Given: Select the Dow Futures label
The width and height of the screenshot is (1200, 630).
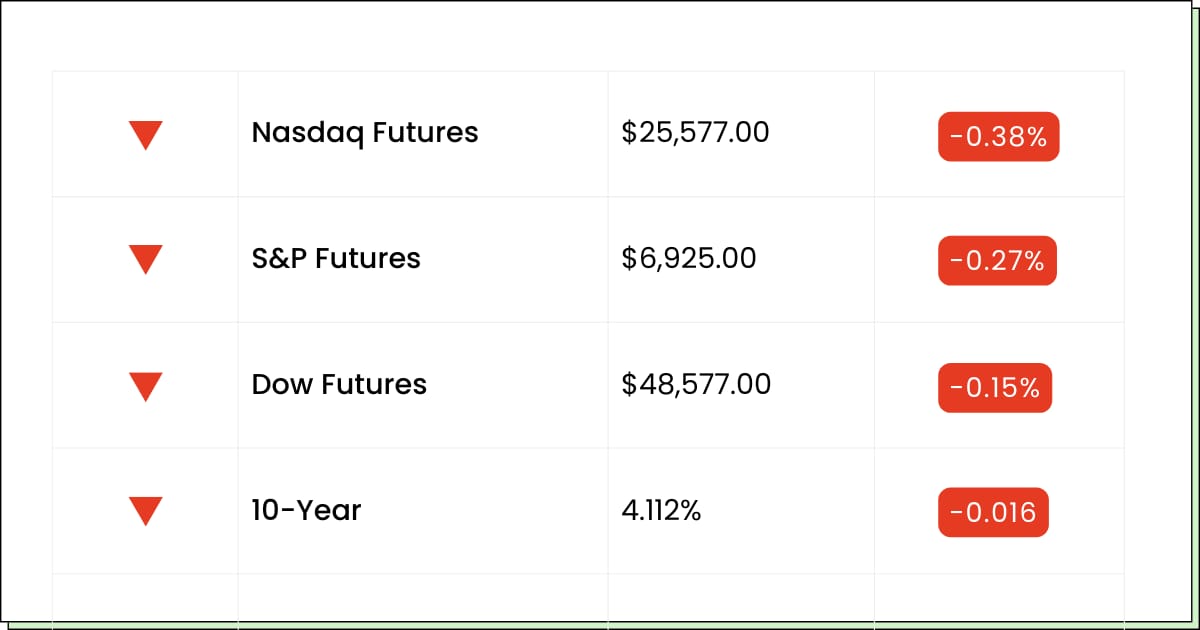Looking at the screenshot, I should (x=339, y=384).
